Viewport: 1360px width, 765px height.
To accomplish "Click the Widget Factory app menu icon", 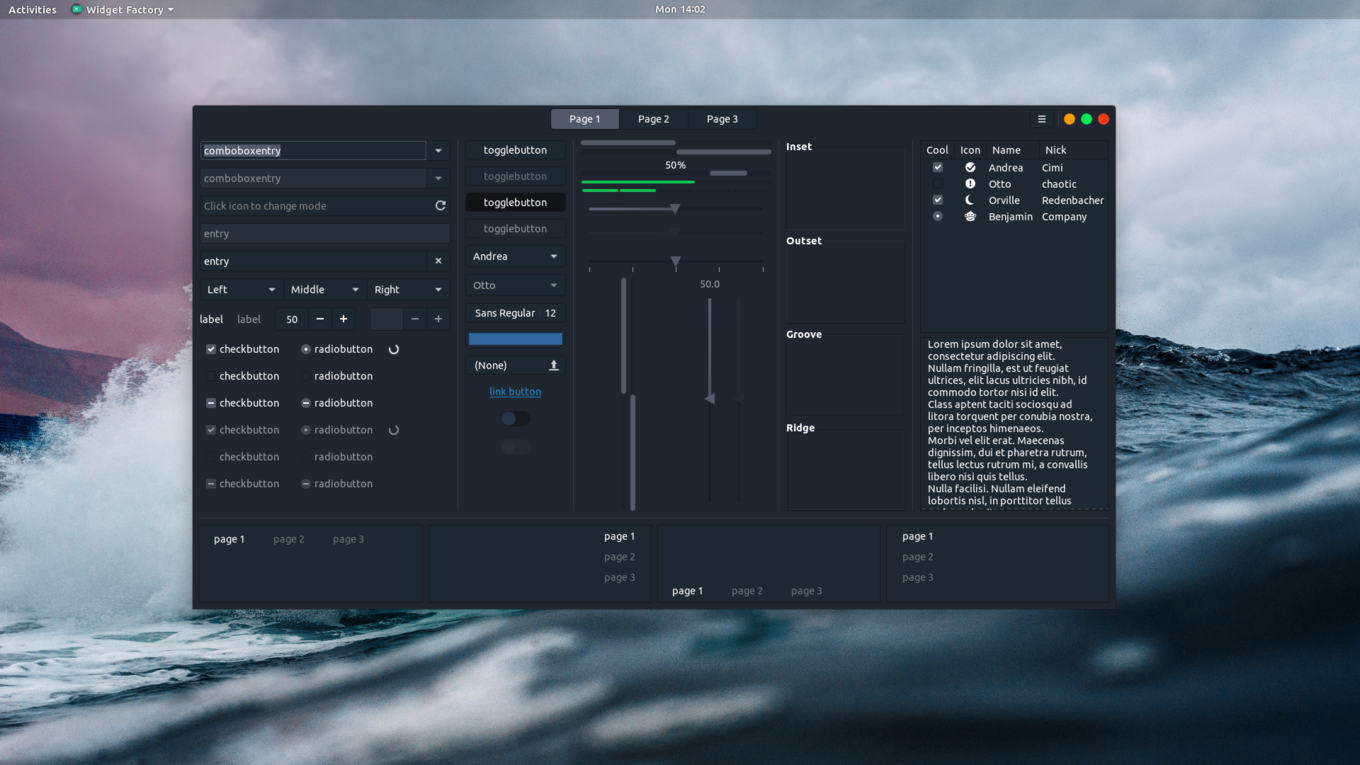I will 77,9.
